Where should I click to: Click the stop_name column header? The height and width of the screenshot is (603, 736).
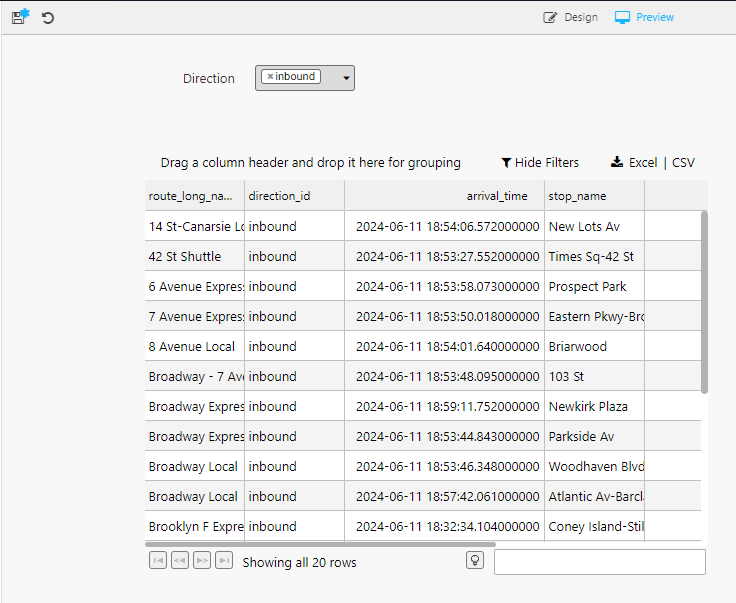[x=578, y=196]
